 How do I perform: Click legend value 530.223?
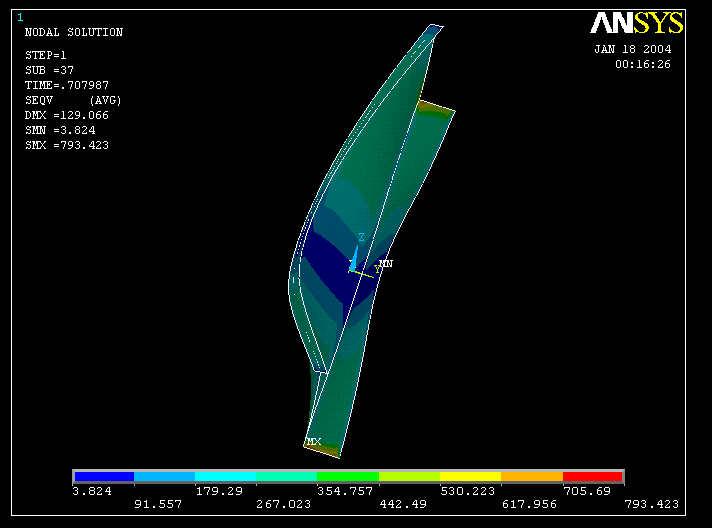point(467,491)
